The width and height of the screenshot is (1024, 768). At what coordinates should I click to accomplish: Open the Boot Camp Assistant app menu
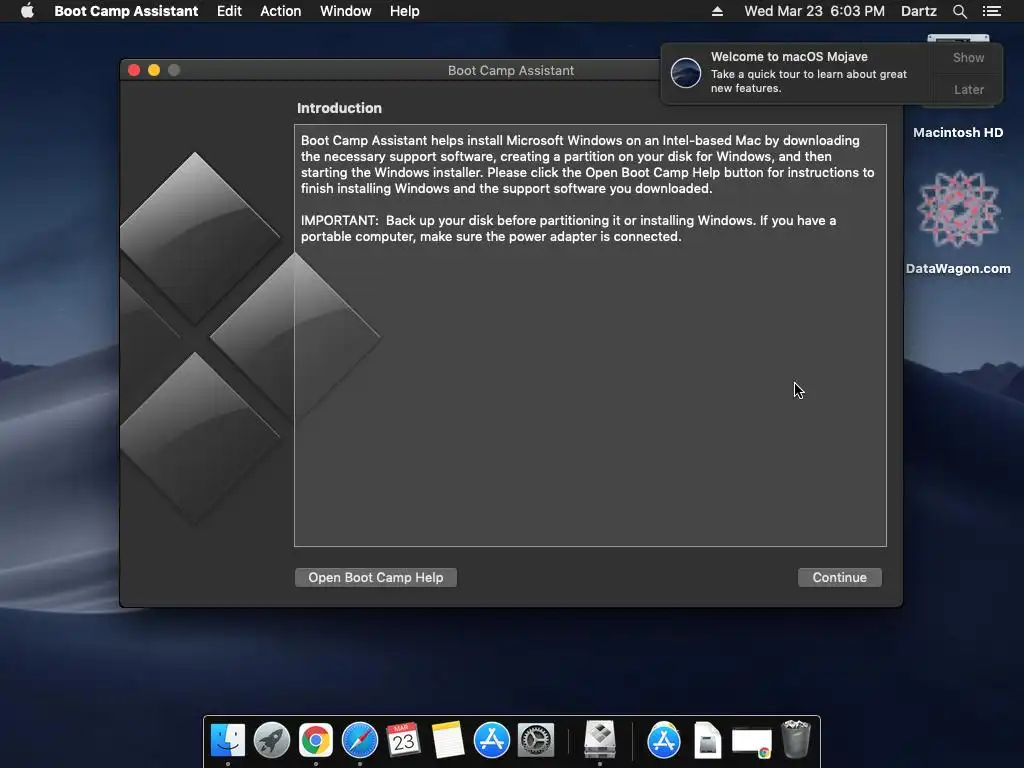coord(126,11)
